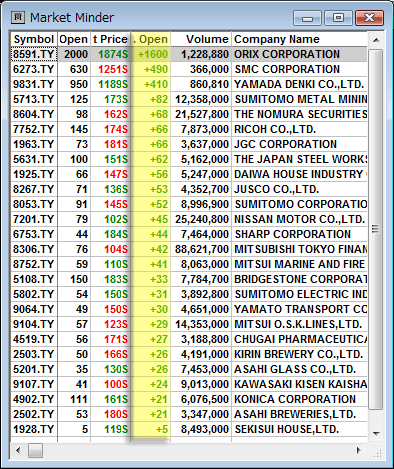The width and height of the screenshot is (394, 469).
Task: Click volume value 1,228,880
Action: [205, 54]
